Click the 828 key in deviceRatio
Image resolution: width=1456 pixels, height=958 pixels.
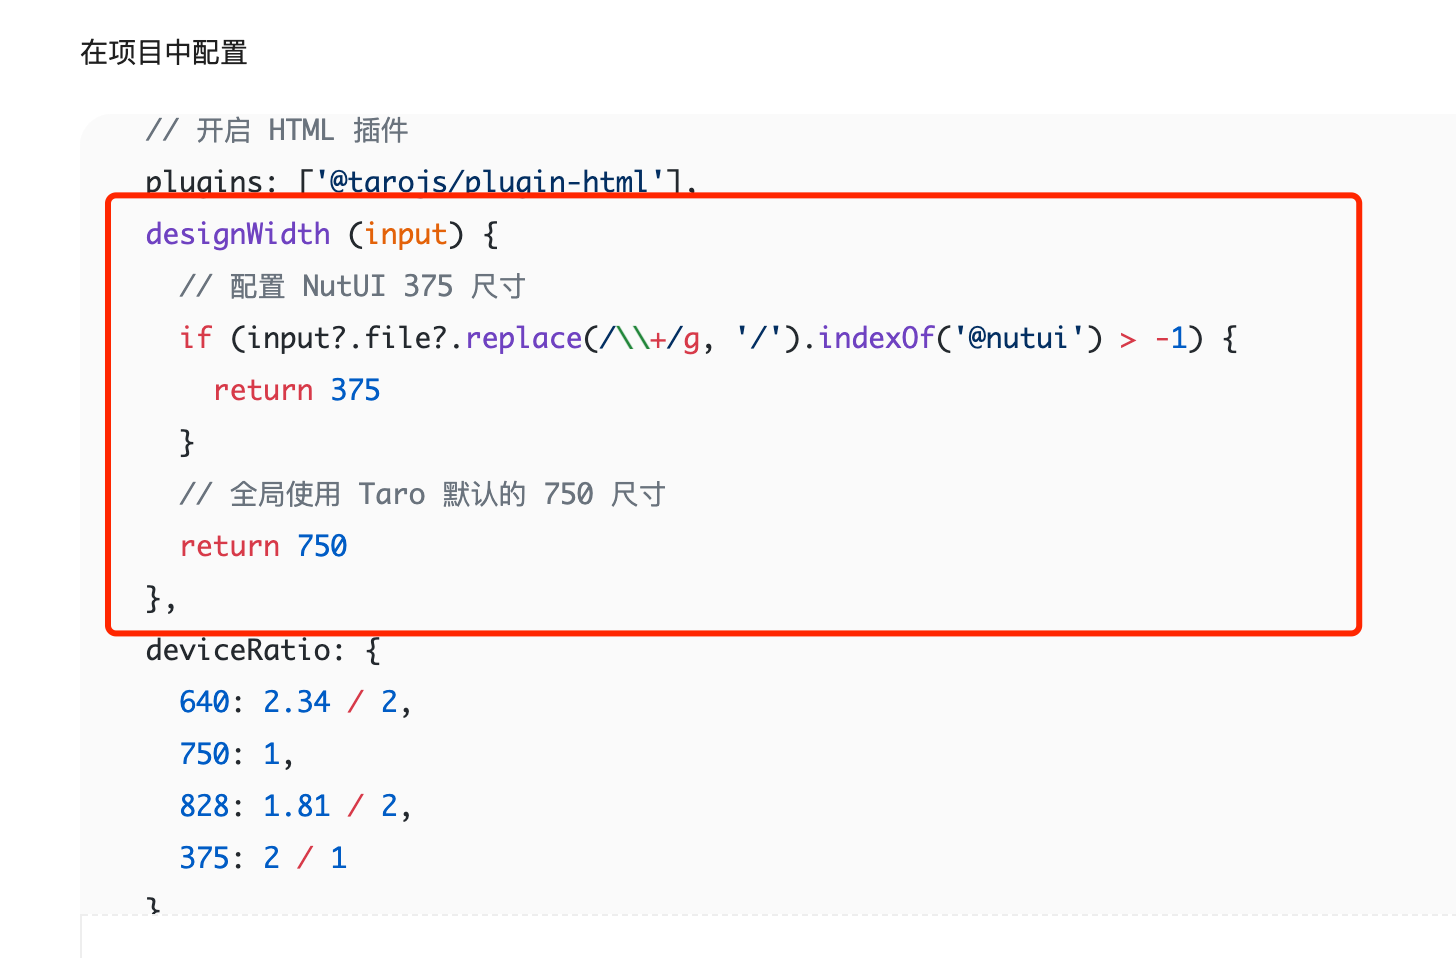205,806
